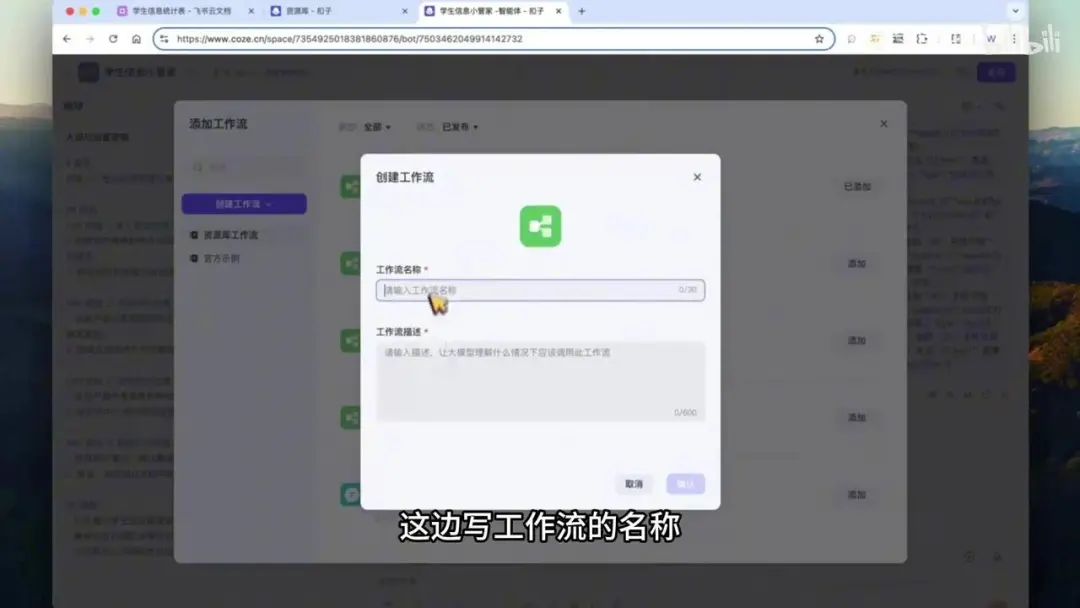Viewport: 1080px width, 608px height.
Task: Select 资源库工作流 in the sidebar
Action: click(x=231, y=235)
